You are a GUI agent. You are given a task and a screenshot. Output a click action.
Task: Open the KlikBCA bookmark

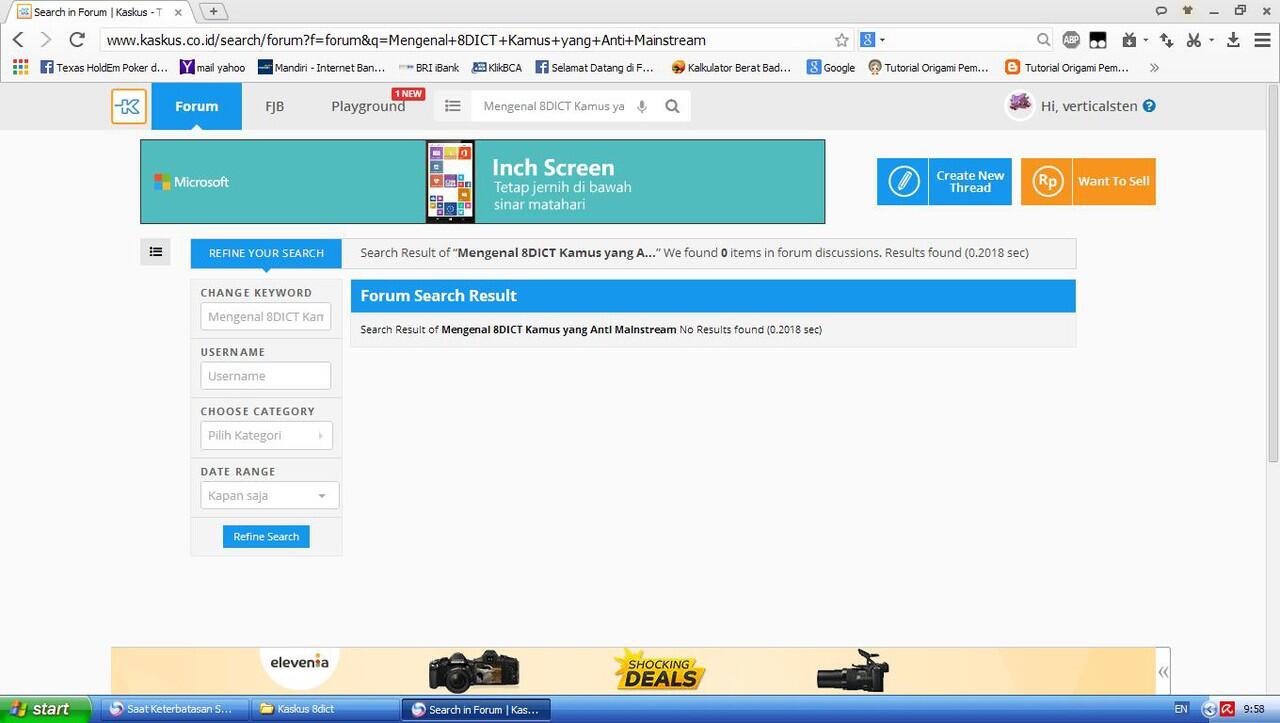click(x=497, y=67)
